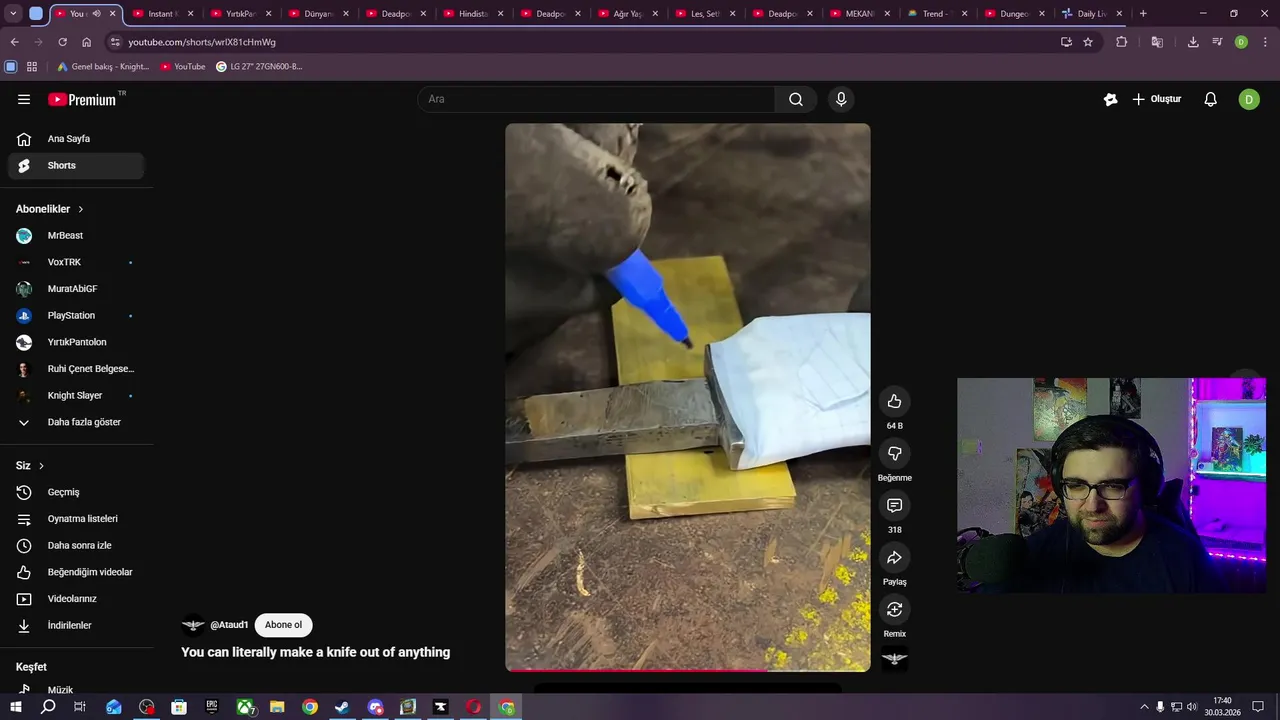Go to Chrome home page

click(x=86, y=42)
